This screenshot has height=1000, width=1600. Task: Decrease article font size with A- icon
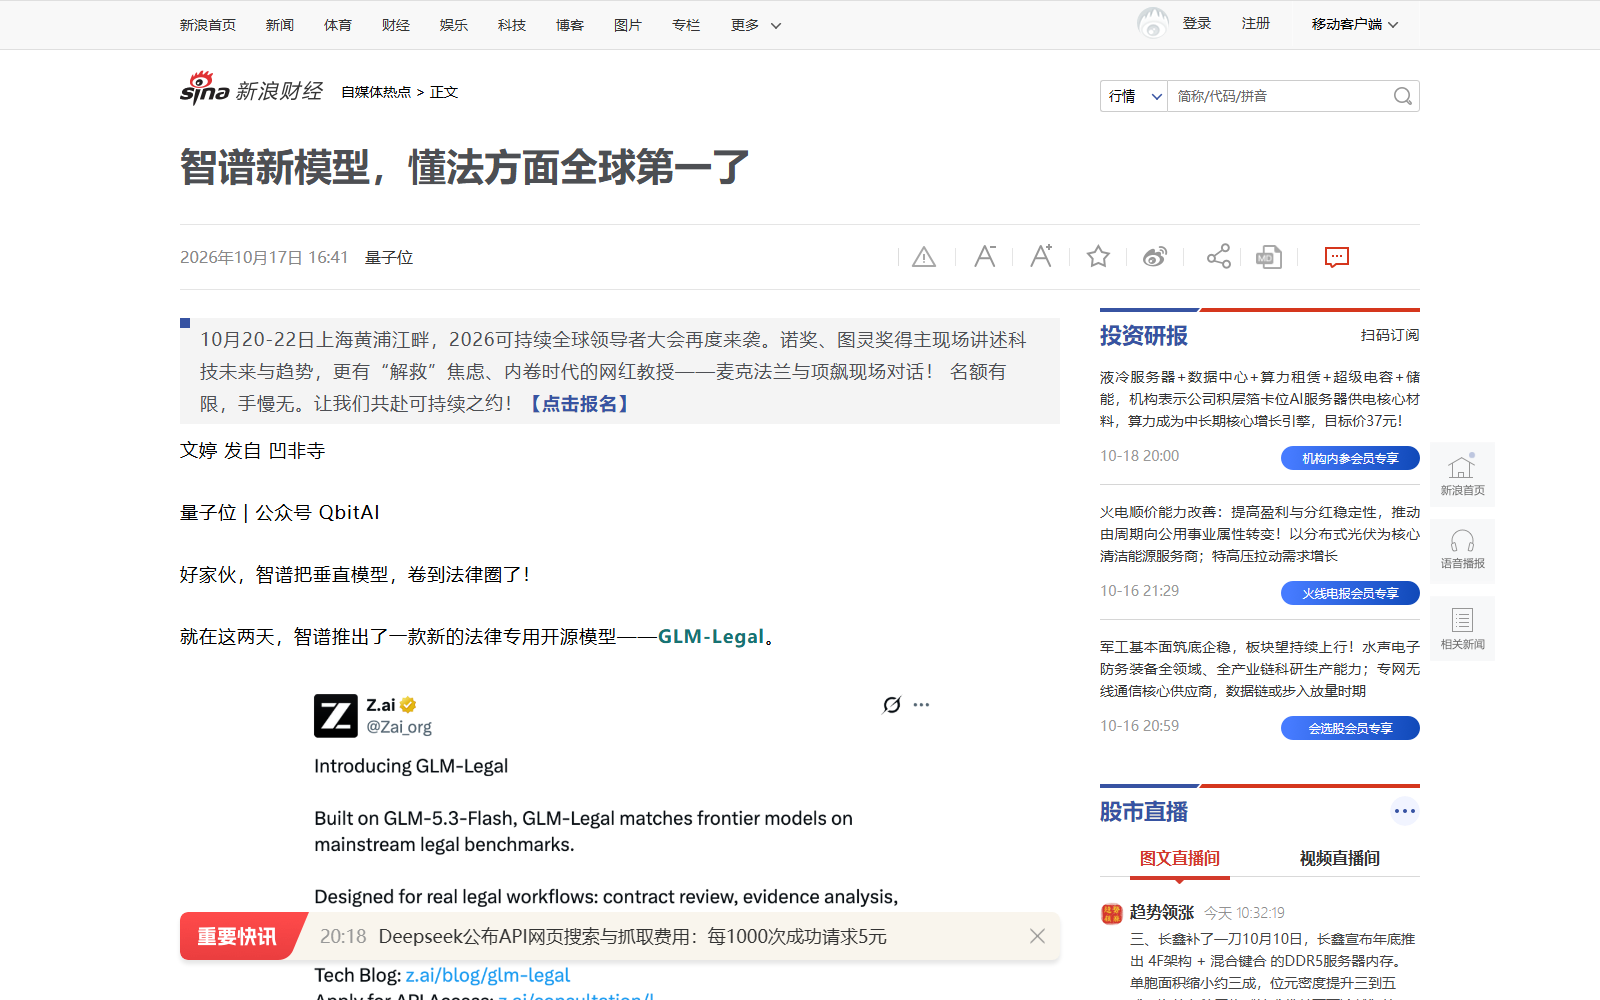(x=985, y=257)
